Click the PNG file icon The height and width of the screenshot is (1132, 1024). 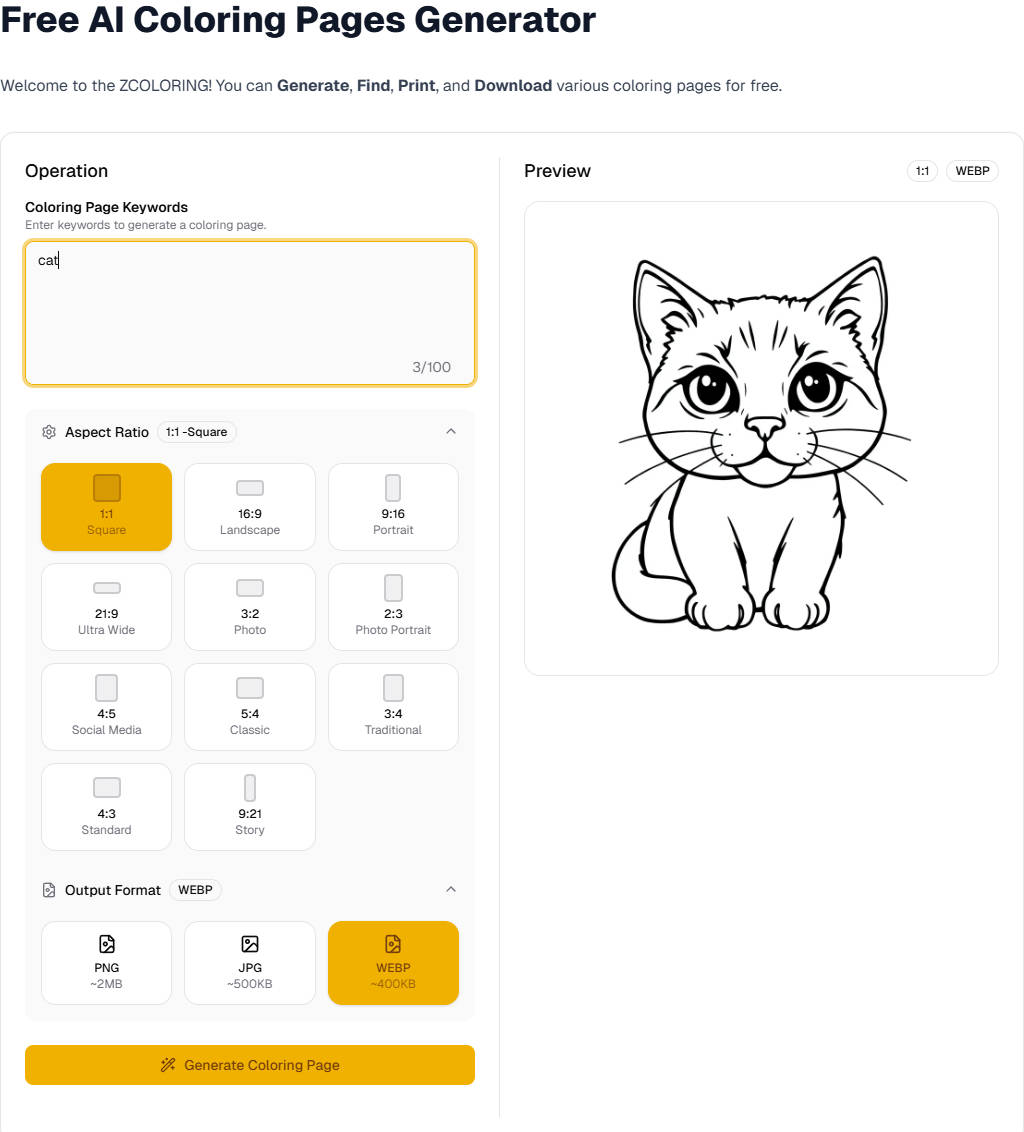[x=106, y=944]
